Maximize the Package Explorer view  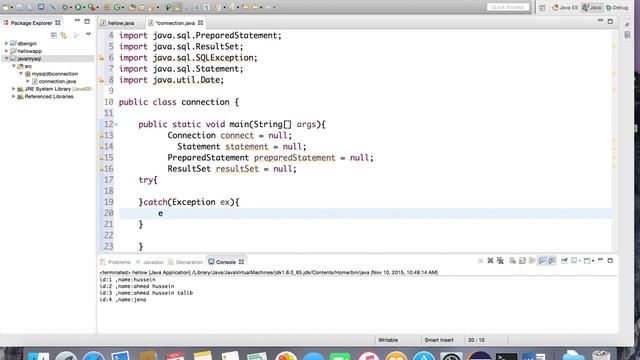tap(87, 21)
